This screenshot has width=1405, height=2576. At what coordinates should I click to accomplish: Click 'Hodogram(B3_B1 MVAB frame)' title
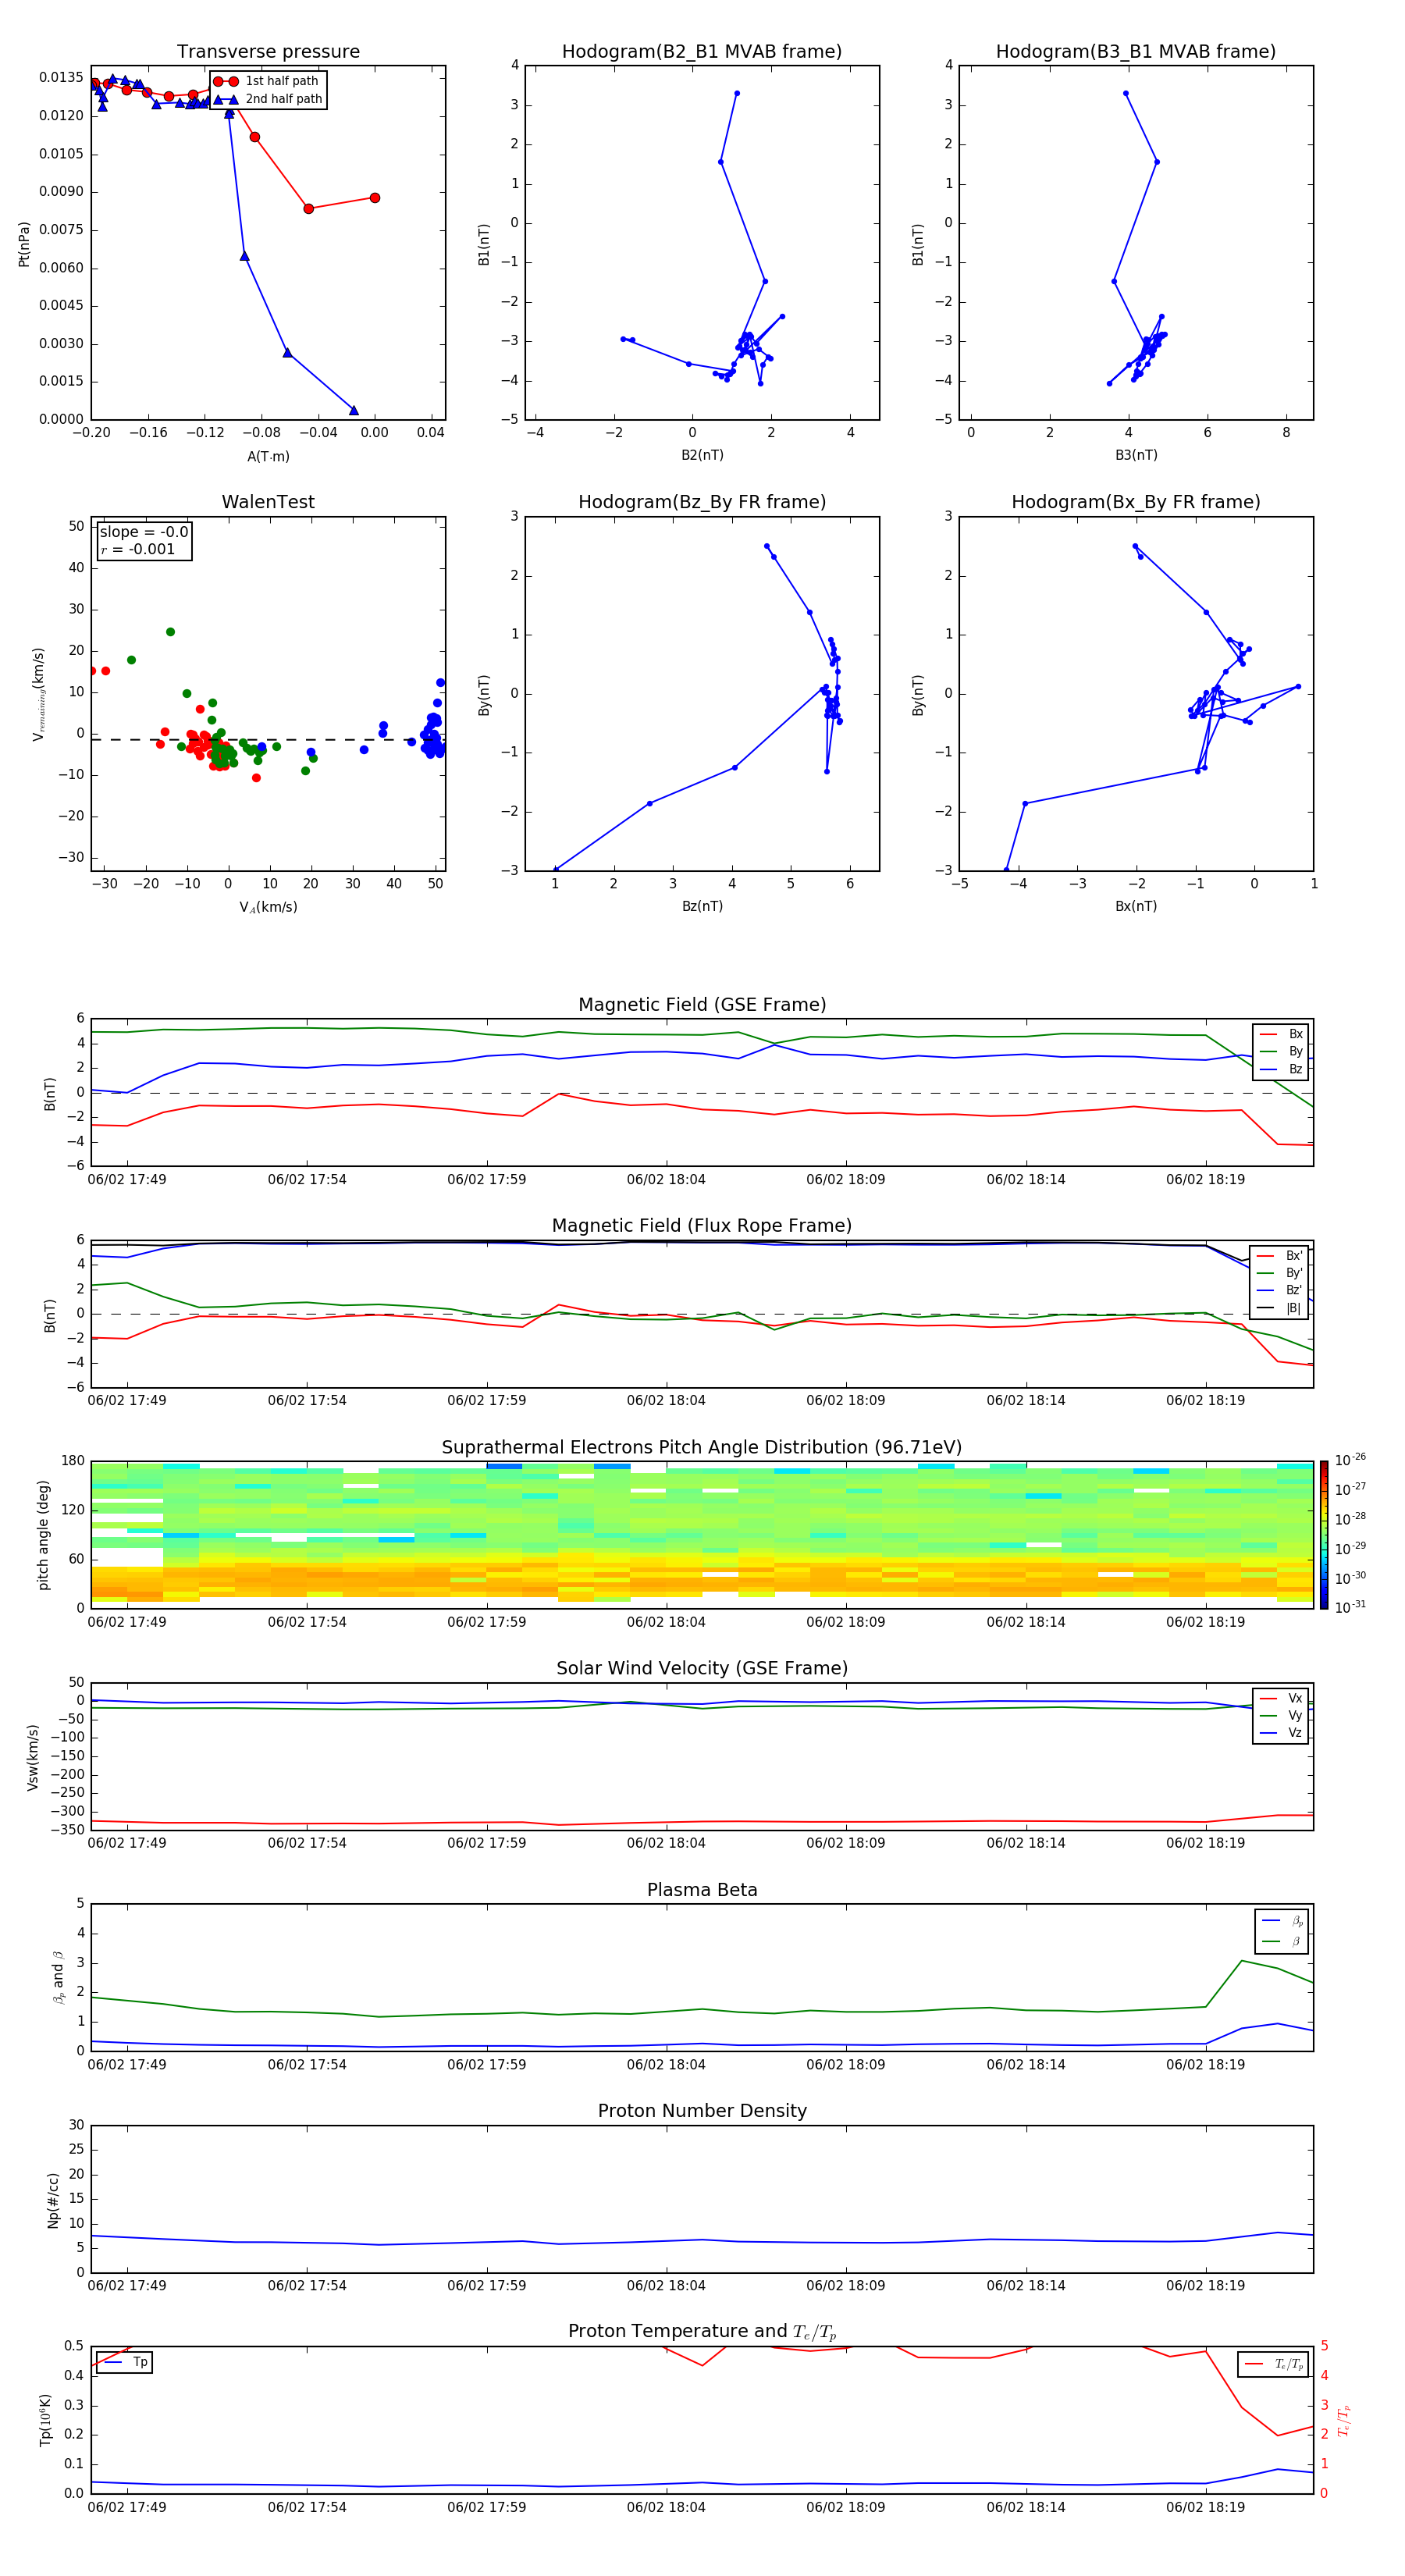[1136, 52]
